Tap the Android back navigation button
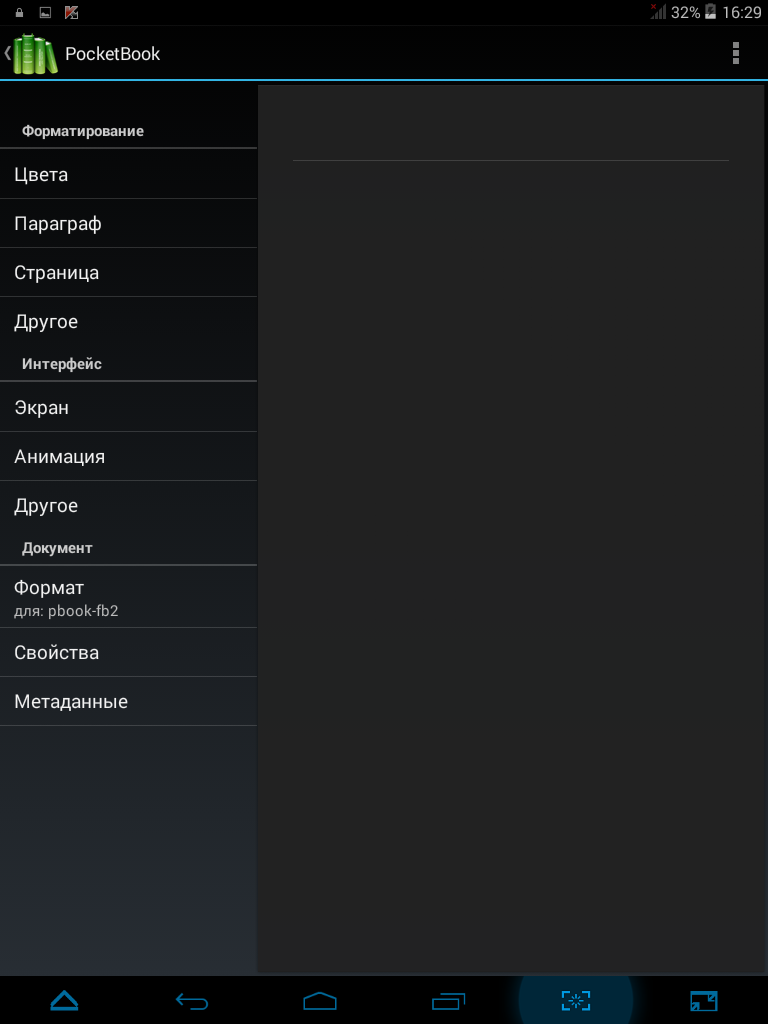768x1024 pixels. (x=192, y=1000)
